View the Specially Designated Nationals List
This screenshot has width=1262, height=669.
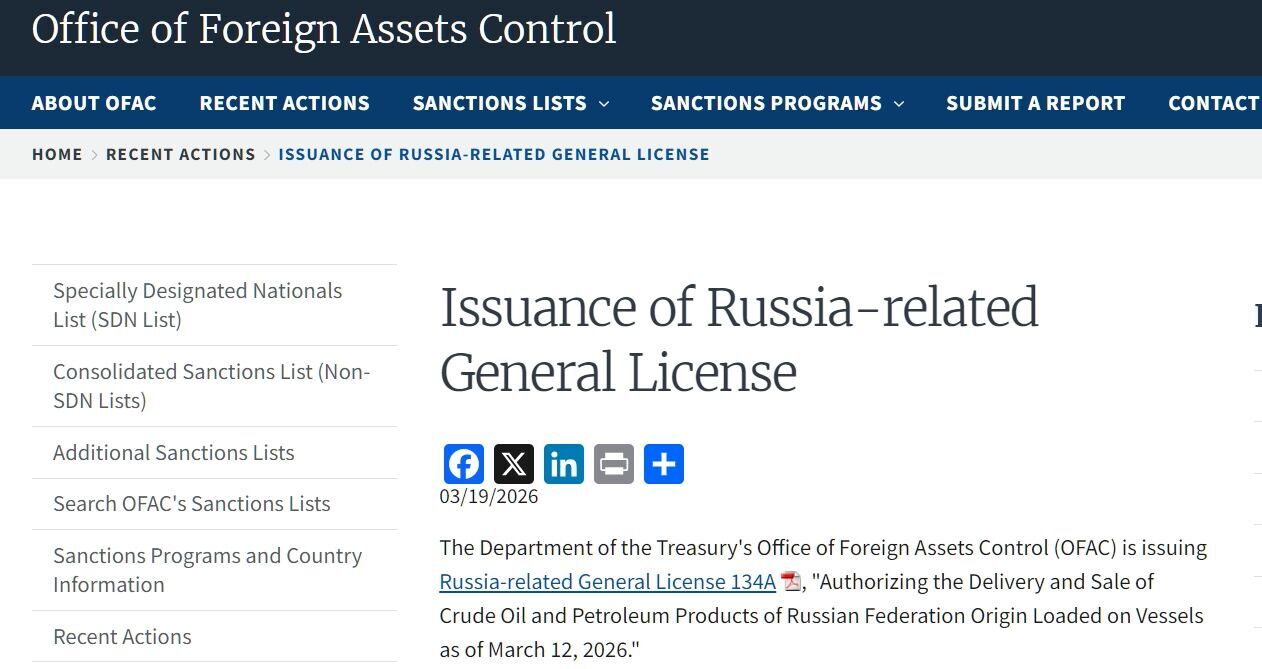[x=197, y=305]
